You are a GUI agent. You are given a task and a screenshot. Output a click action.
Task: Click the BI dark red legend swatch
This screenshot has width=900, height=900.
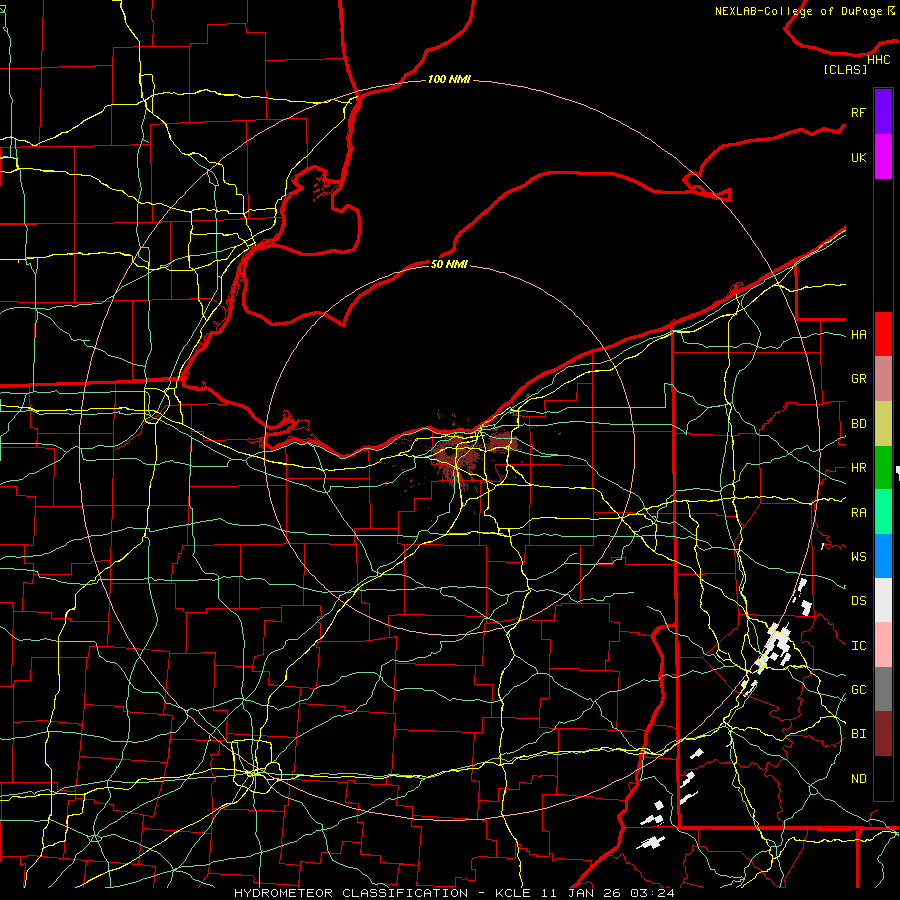tap(883, 734)
